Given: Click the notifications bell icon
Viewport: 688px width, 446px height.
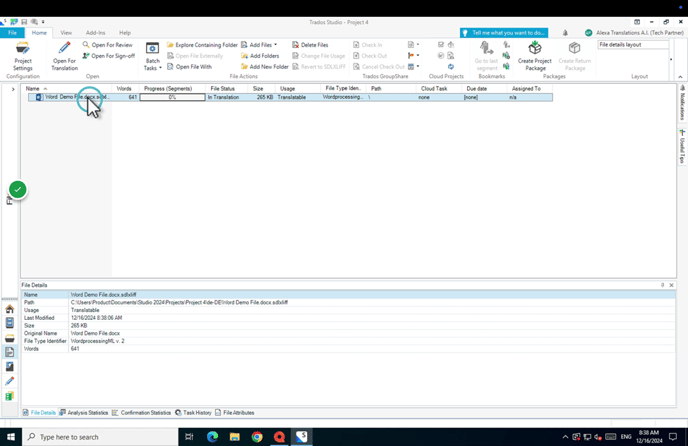Looking at the screenshot, I should [x=565, y=33].
